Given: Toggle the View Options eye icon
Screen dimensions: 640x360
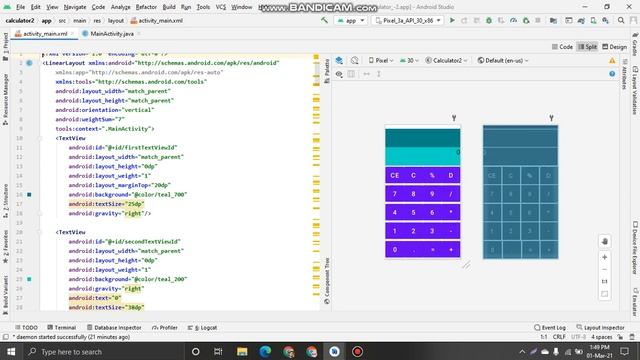Looking at the screenshot, I should tap(339, 74).
